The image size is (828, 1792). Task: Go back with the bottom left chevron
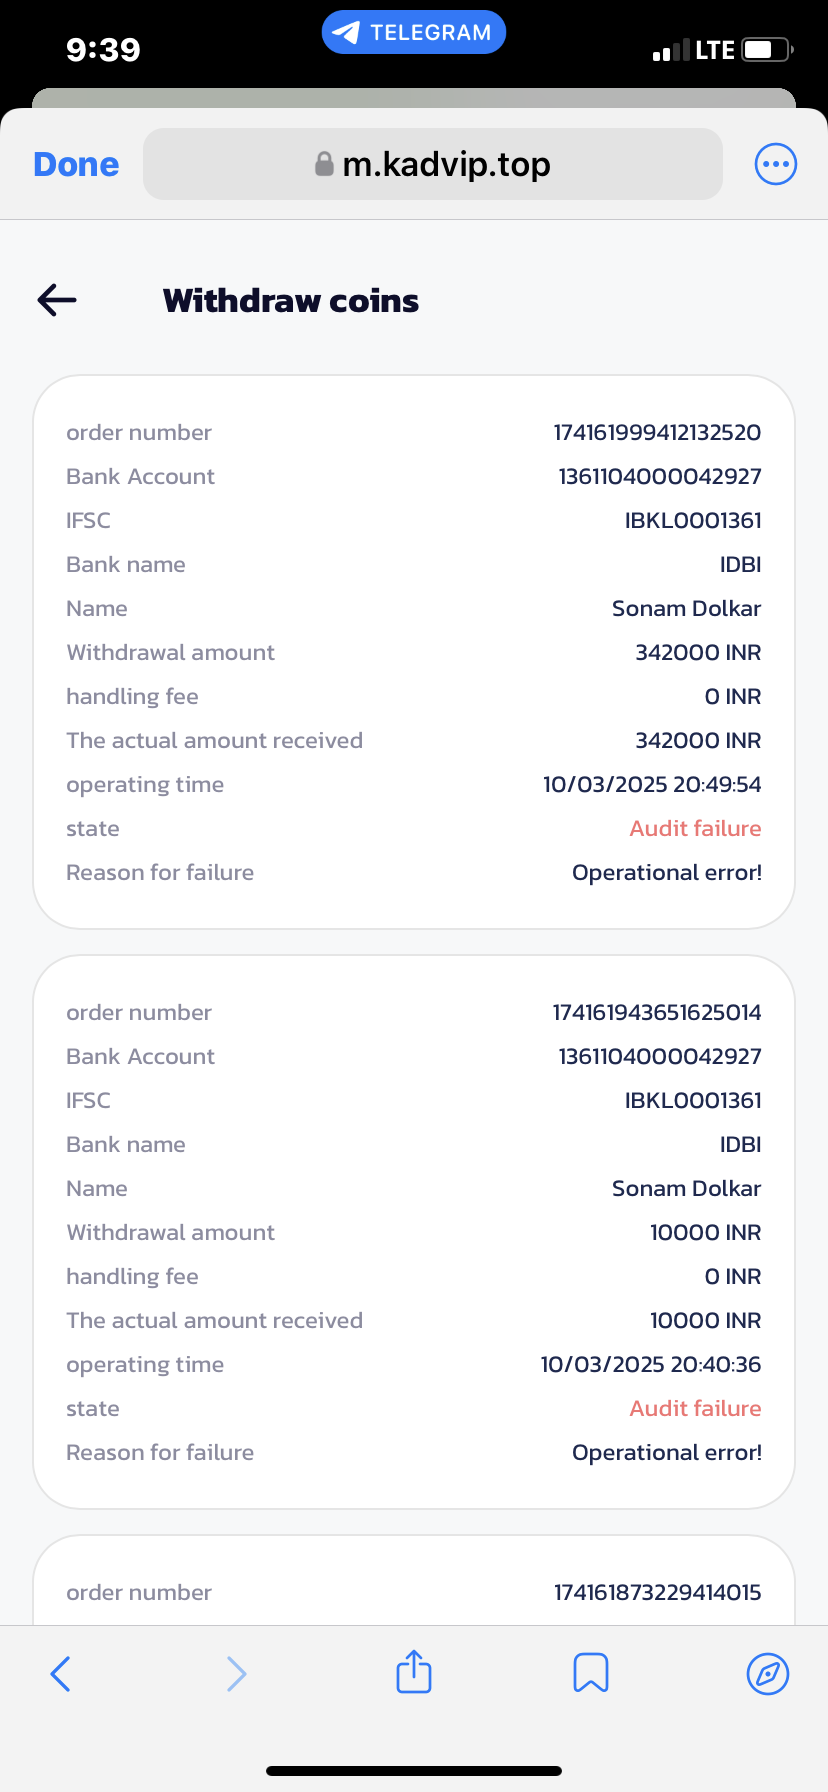tap(60, 1673)
